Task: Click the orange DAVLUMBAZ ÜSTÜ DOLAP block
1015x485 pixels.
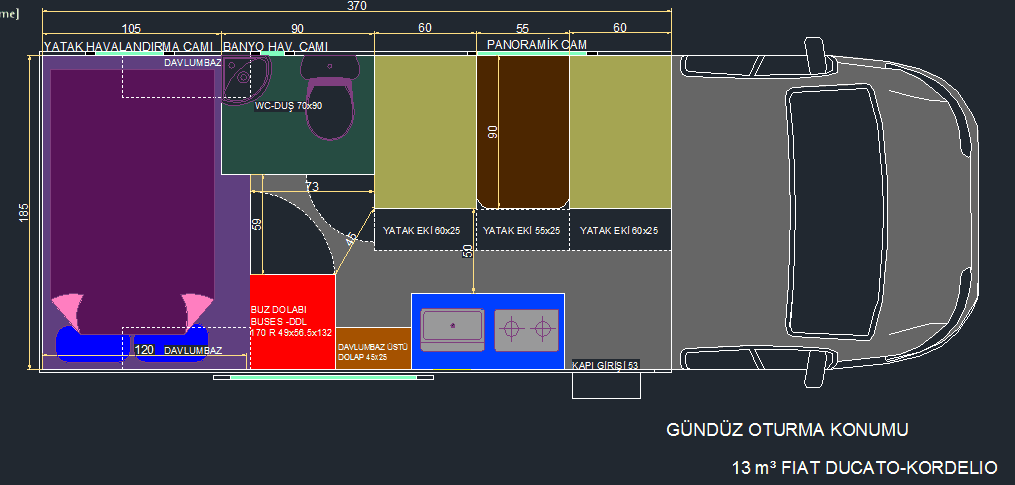Action: coord(372,348)
